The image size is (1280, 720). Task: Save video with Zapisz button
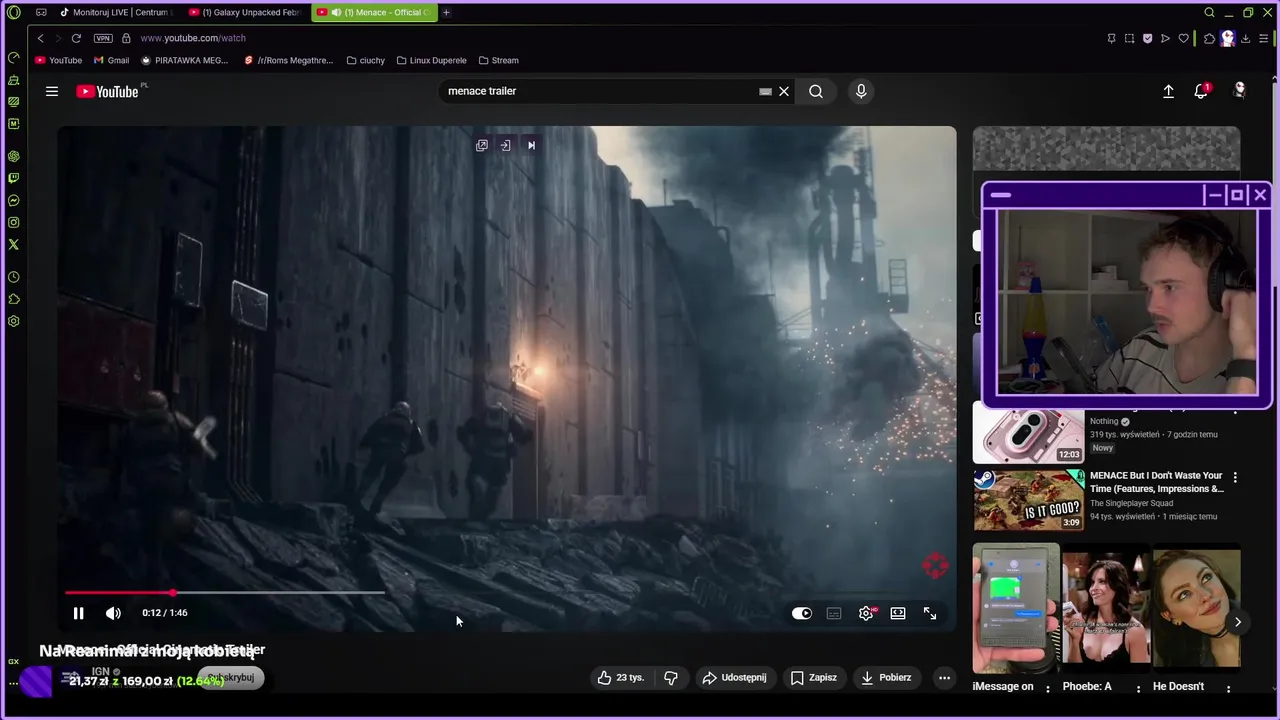tap(813, 677)
